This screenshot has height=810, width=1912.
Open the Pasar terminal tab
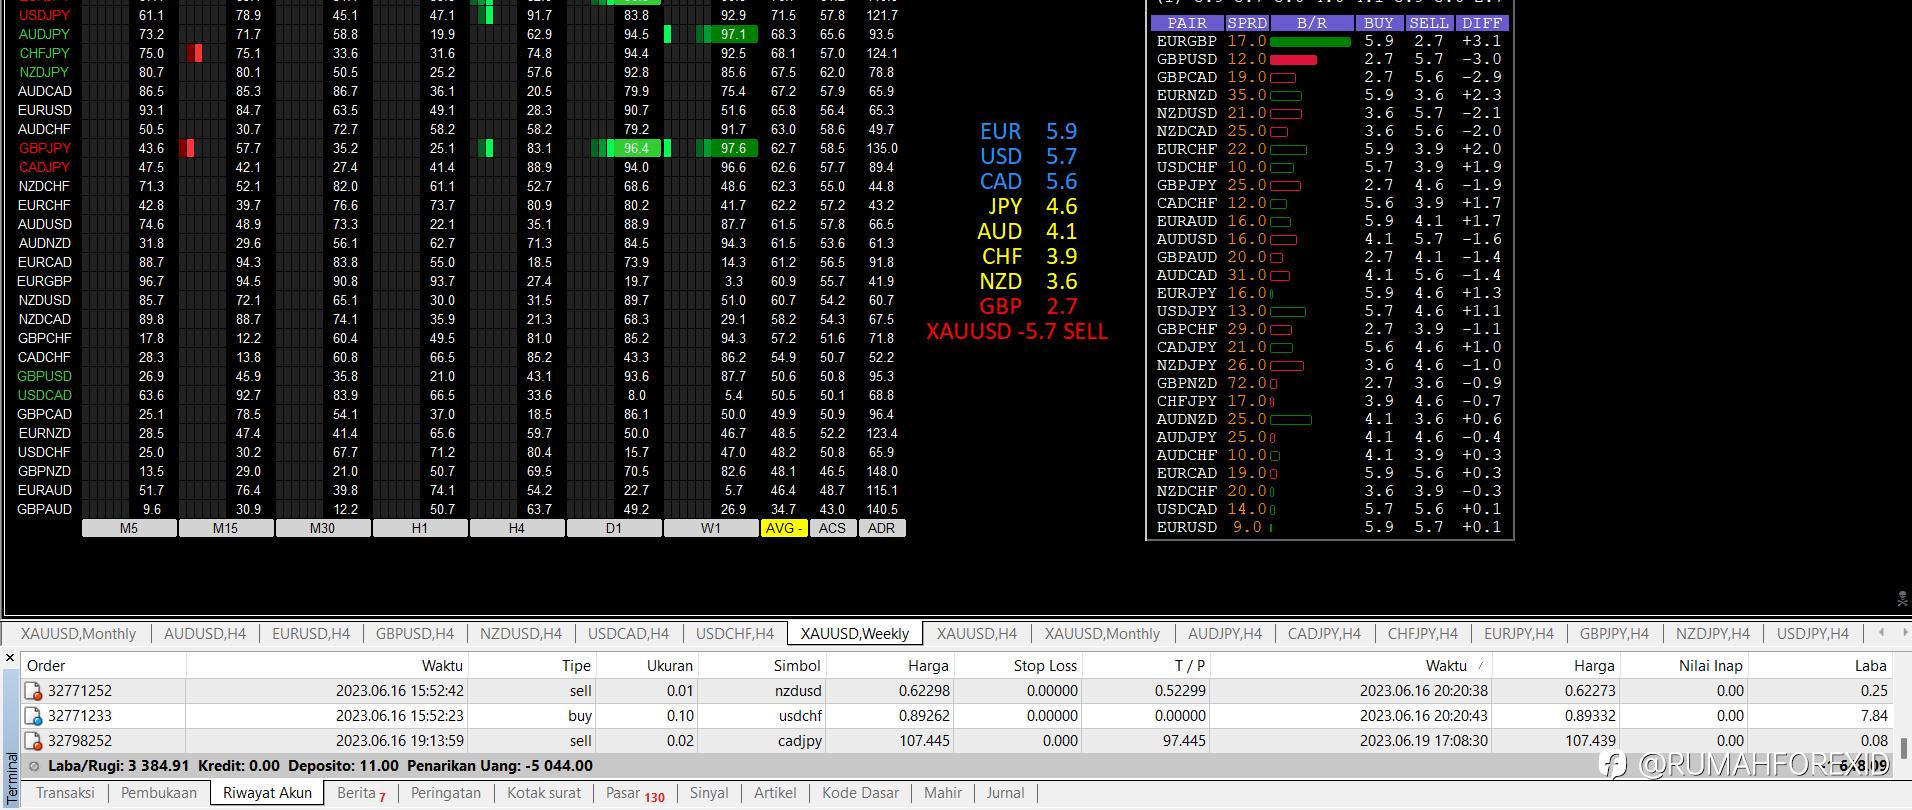635,793
